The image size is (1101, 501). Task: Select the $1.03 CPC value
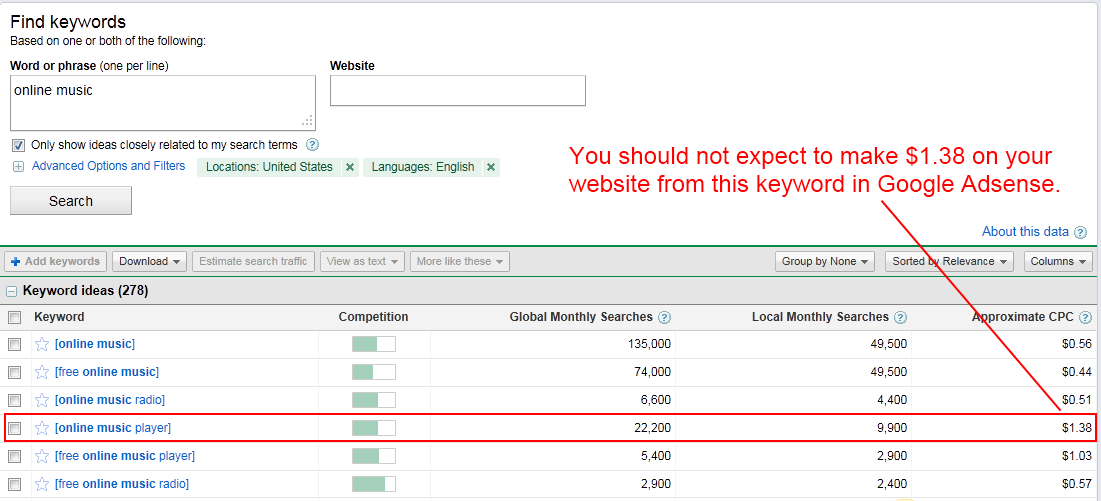[x=1078, y=456]
